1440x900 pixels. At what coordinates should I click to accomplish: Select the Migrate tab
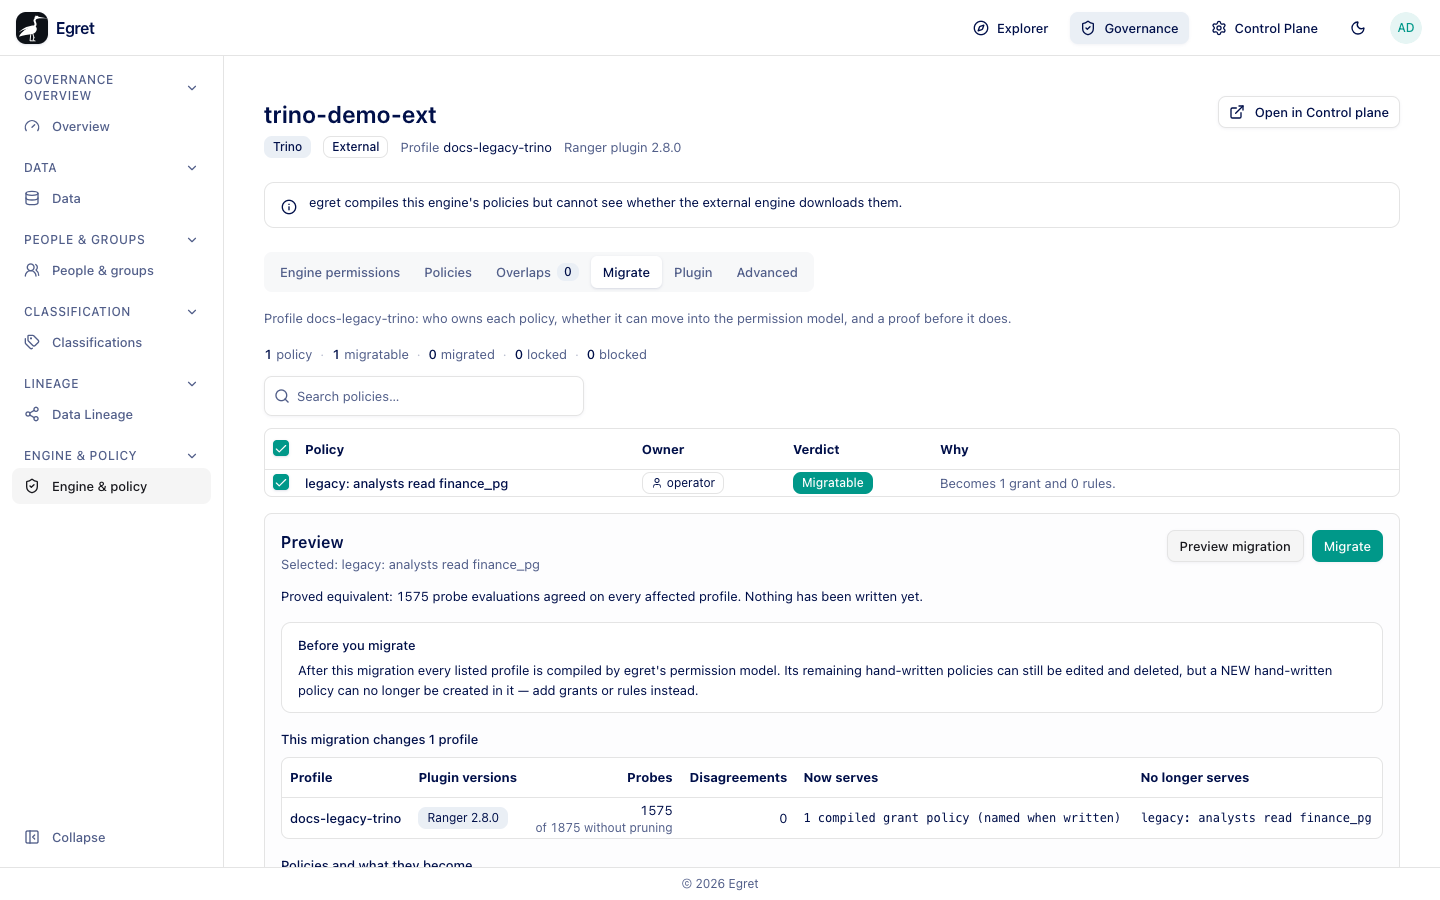(626, 273)
